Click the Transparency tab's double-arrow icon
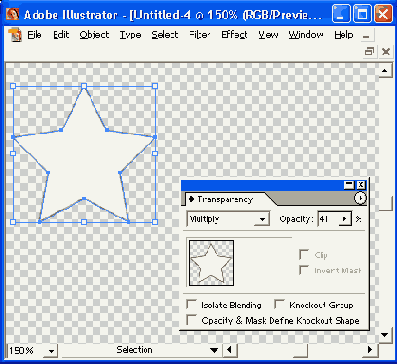 (191, 199)
